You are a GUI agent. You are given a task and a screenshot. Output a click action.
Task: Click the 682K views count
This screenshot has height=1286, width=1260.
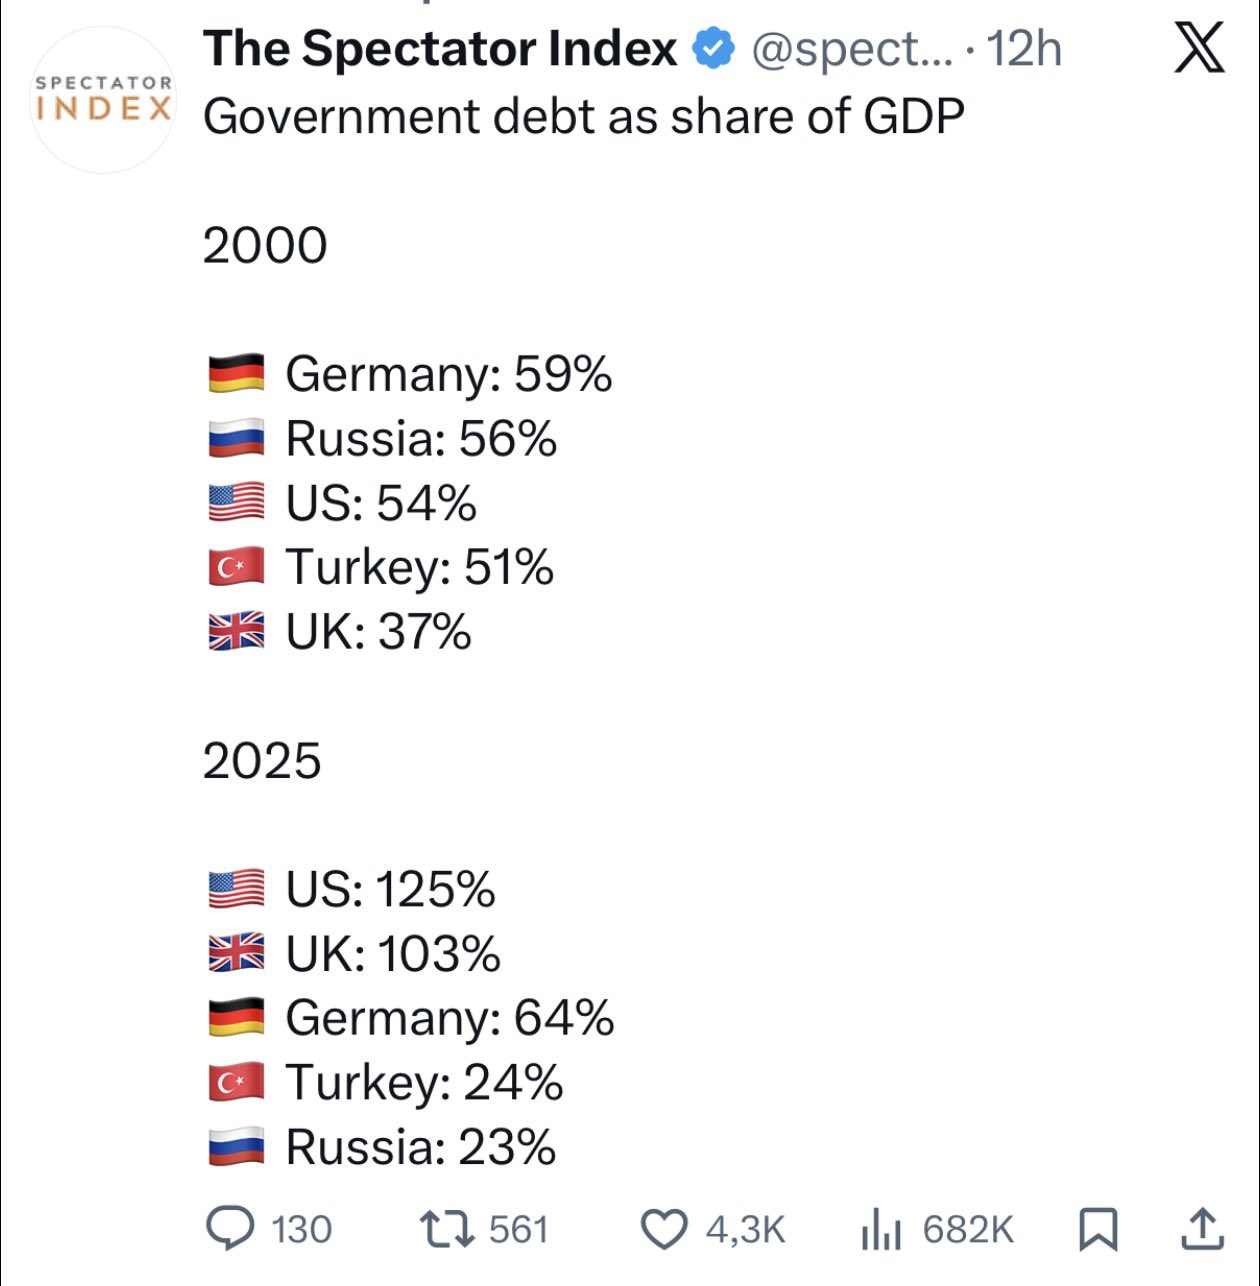(968, 1229)
